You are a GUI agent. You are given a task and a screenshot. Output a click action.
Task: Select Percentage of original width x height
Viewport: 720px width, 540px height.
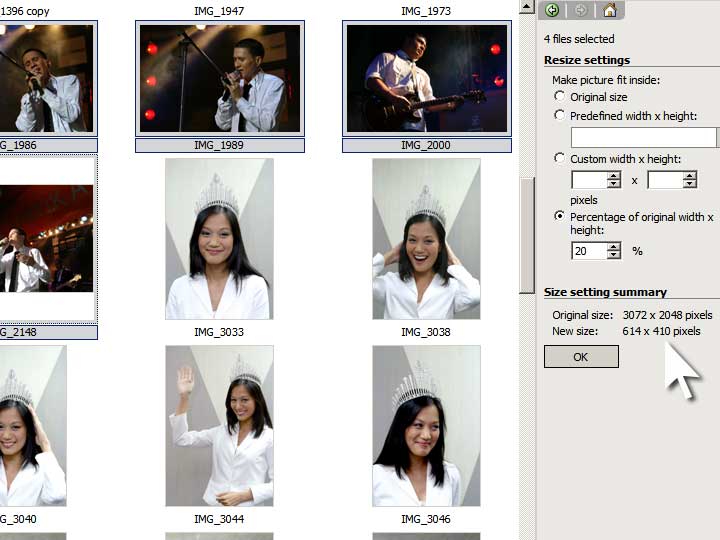(x=559, y=216)
